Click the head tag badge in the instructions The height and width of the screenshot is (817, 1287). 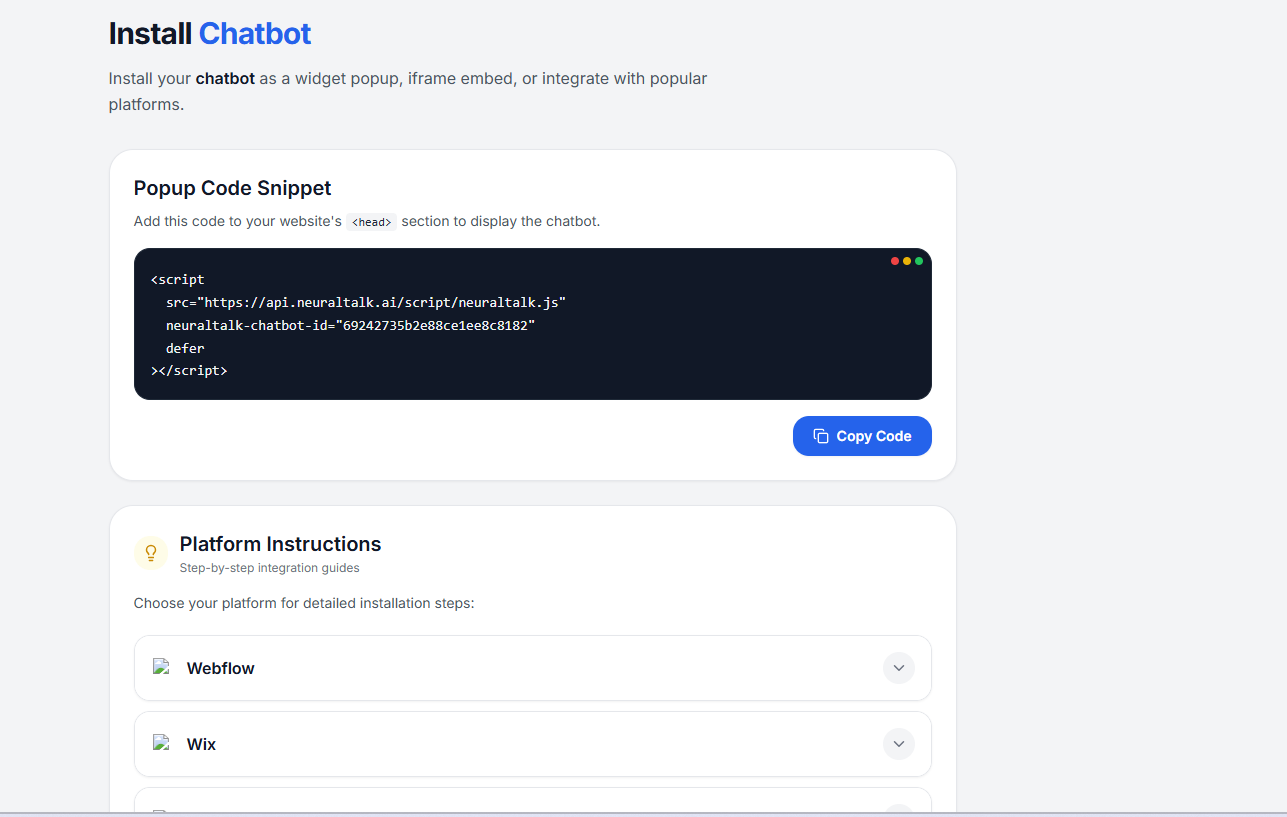(x=371, y=221)
